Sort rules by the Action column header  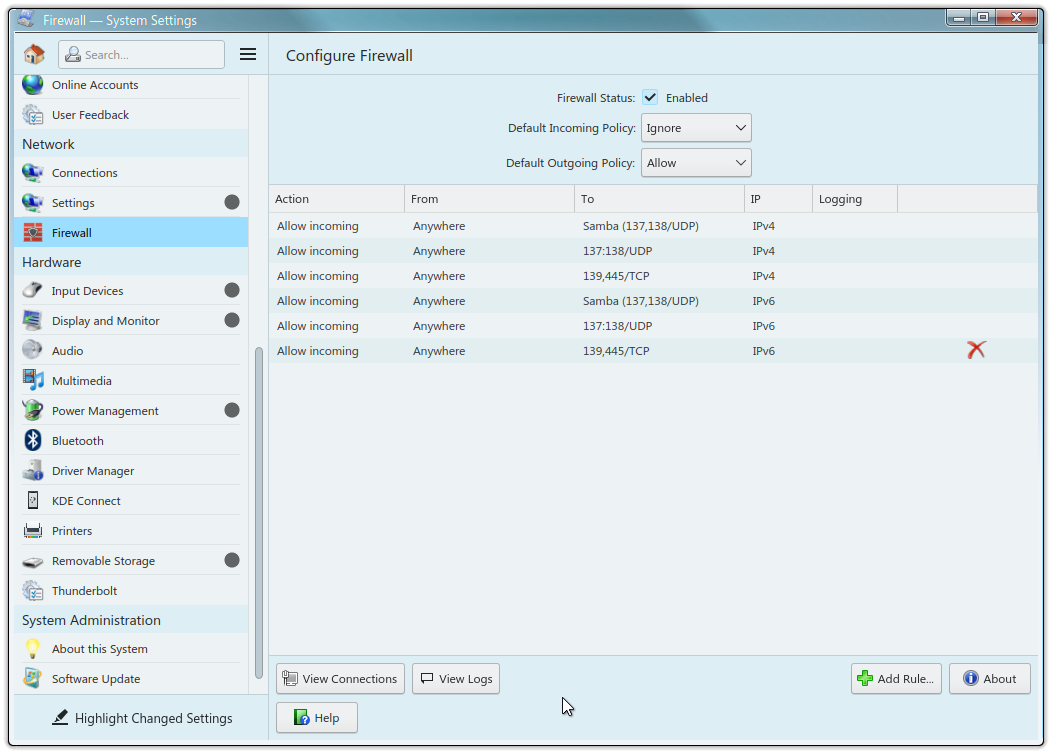tap(336, 199)
